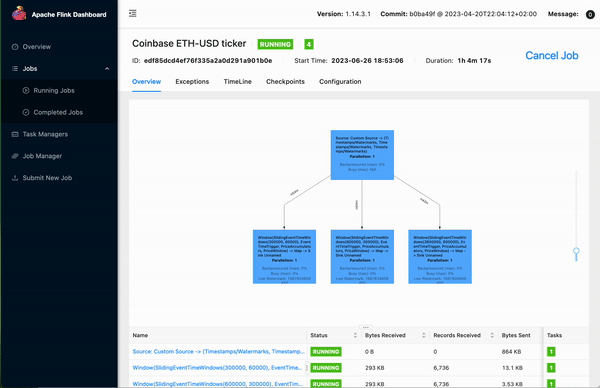
Task: Click the Job Manager build icon
Action: 15,156
